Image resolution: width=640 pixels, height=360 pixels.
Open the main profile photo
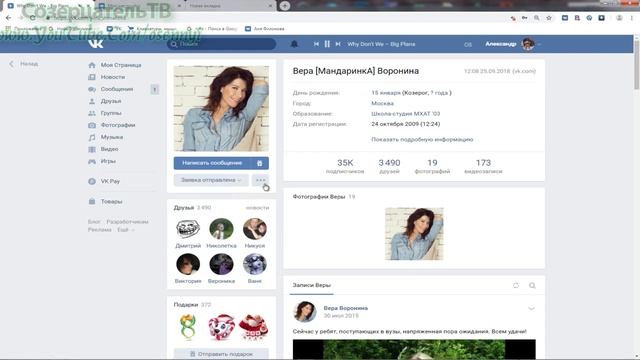point(221,109)
